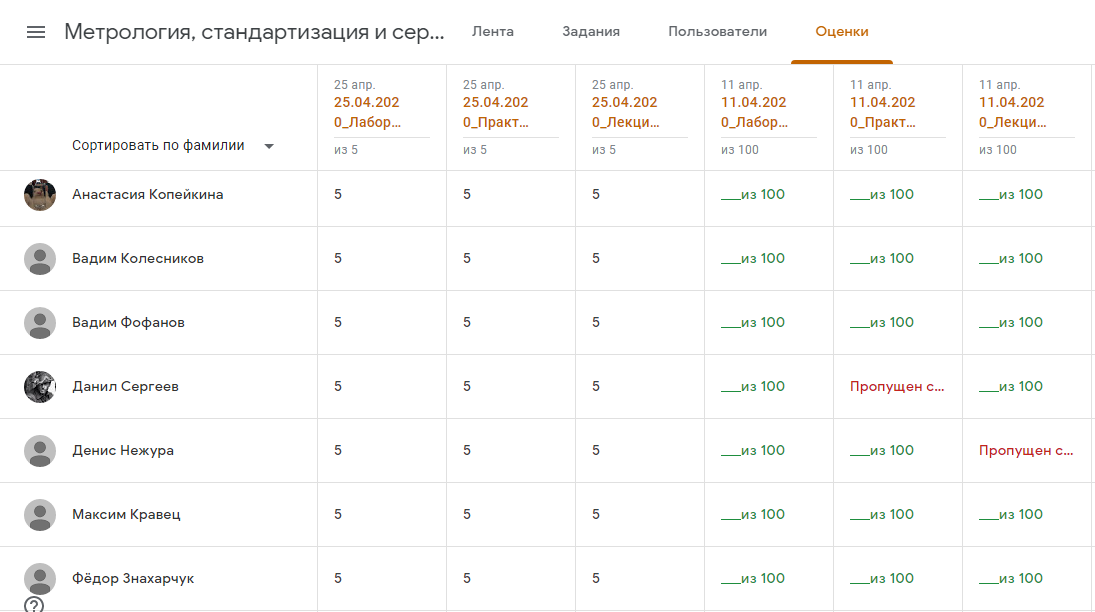Switch to the Лента tab

[493, 32]
